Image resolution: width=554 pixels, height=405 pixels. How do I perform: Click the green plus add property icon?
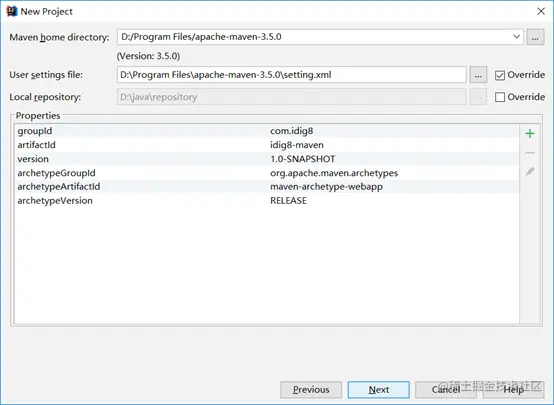(530, 133)
